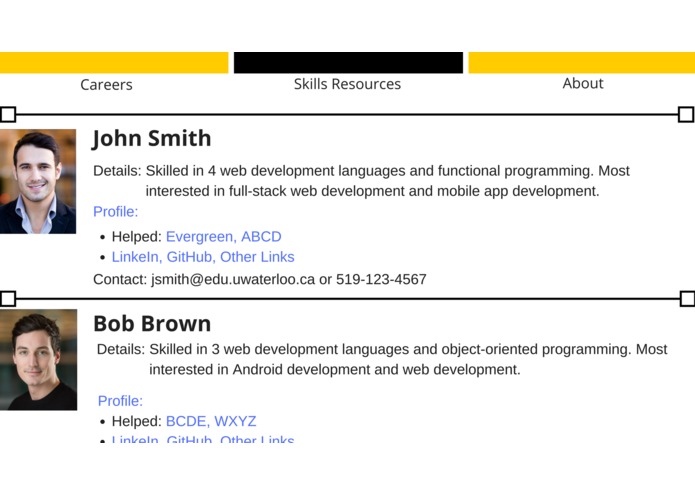695x494 pixels.
Task: Follow the Evergreen, ABCD link
Action: pos(223,237)
